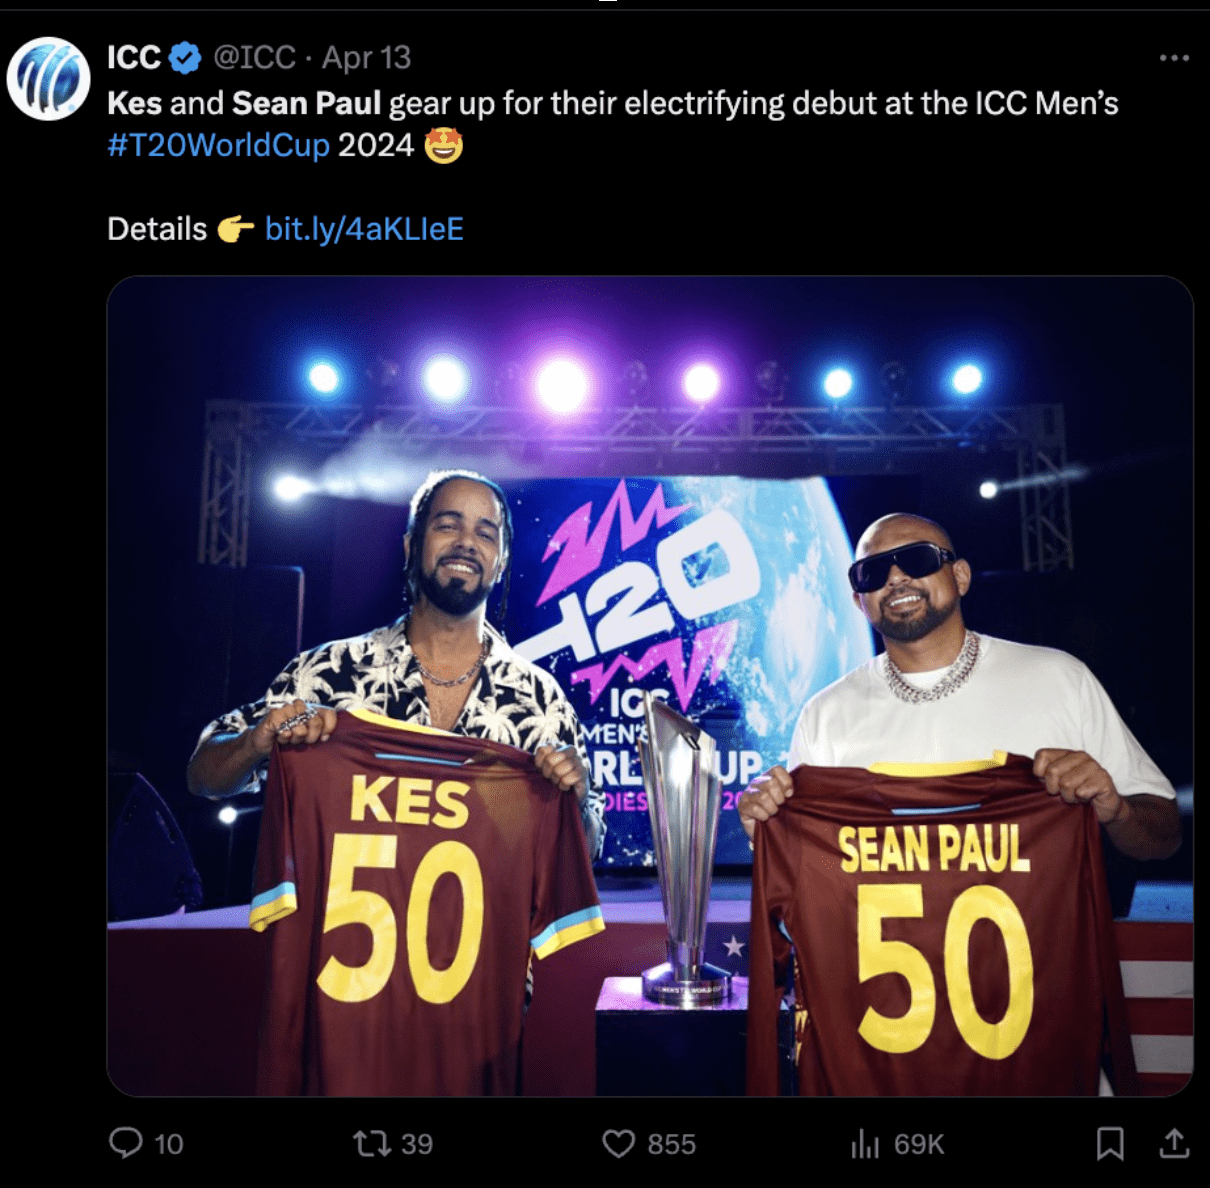Click the share upload arrow icon
The width and height of the screenshot is (1210, 1188).
click(x=1174, y=1143)
